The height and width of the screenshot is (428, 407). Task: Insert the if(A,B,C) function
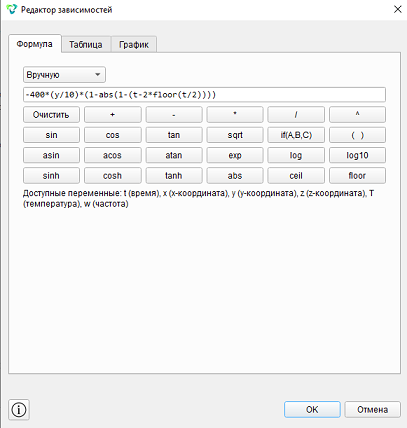pos(296,135)
